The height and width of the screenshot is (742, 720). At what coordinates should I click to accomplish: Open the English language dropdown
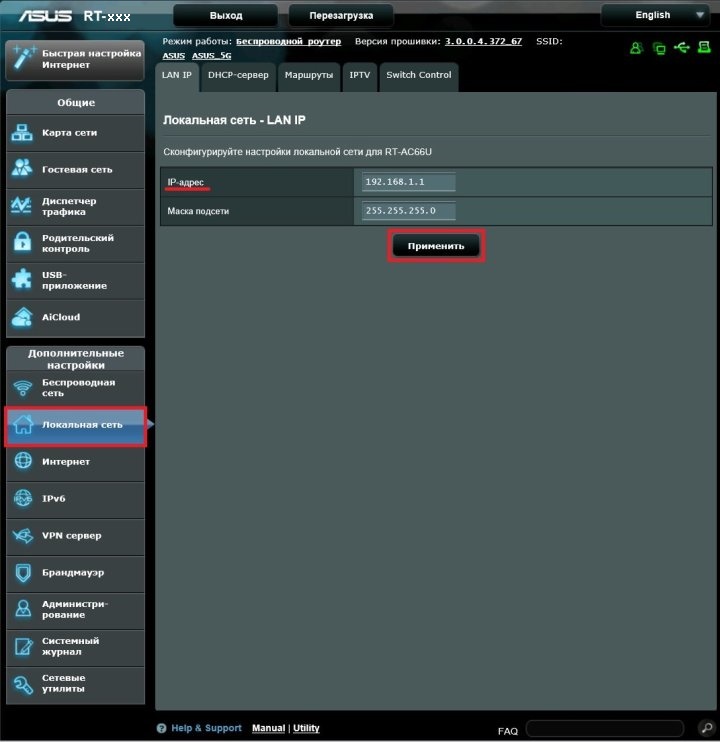pyautogui.click(x=659, y=15)
